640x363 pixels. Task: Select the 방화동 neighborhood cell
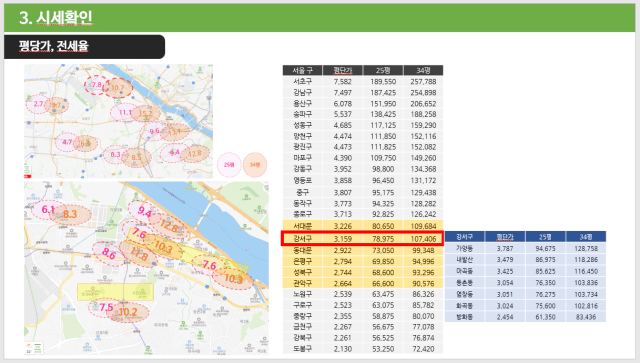pyautogui.click(x=464, y=317)
